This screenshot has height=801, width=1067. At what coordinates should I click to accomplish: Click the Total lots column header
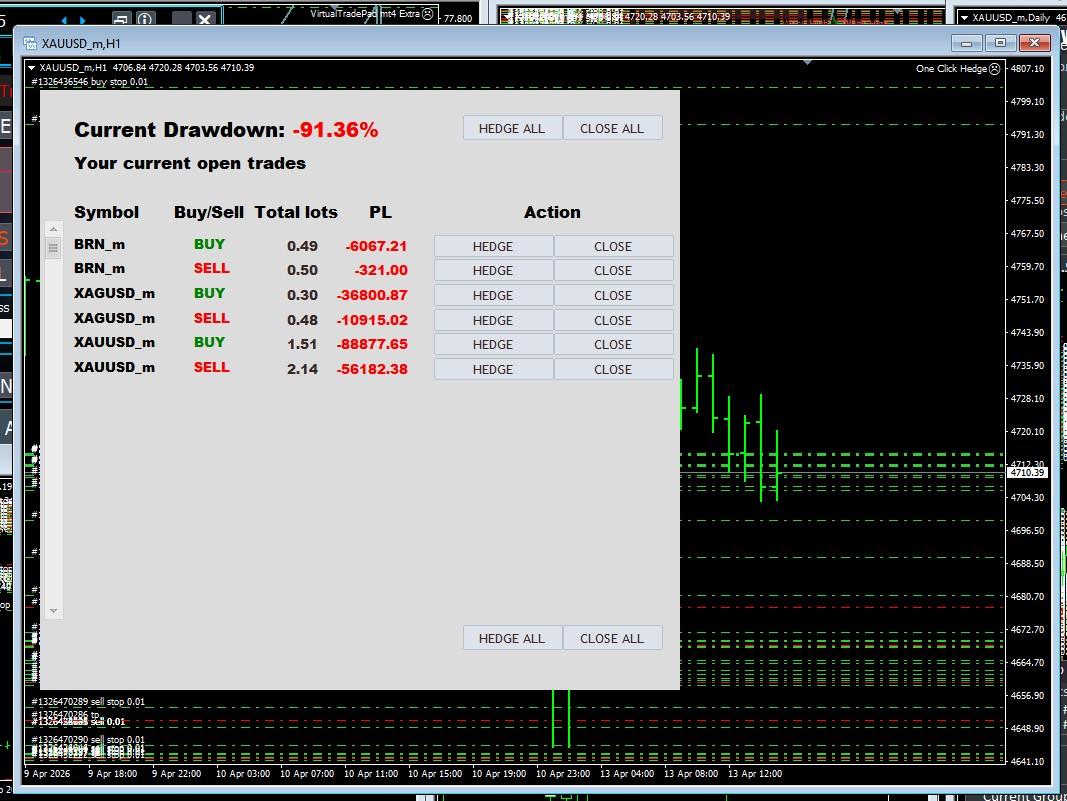tap(296, 212)
